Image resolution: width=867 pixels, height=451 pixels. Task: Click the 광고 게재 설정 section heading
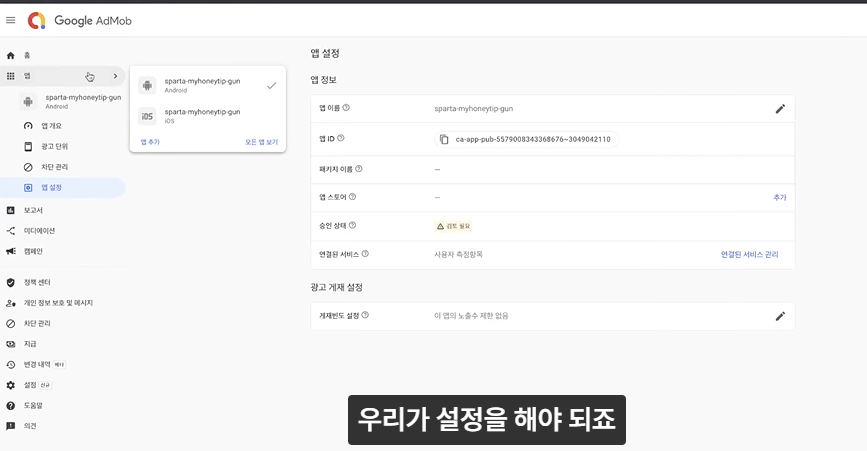click(337, 287)
